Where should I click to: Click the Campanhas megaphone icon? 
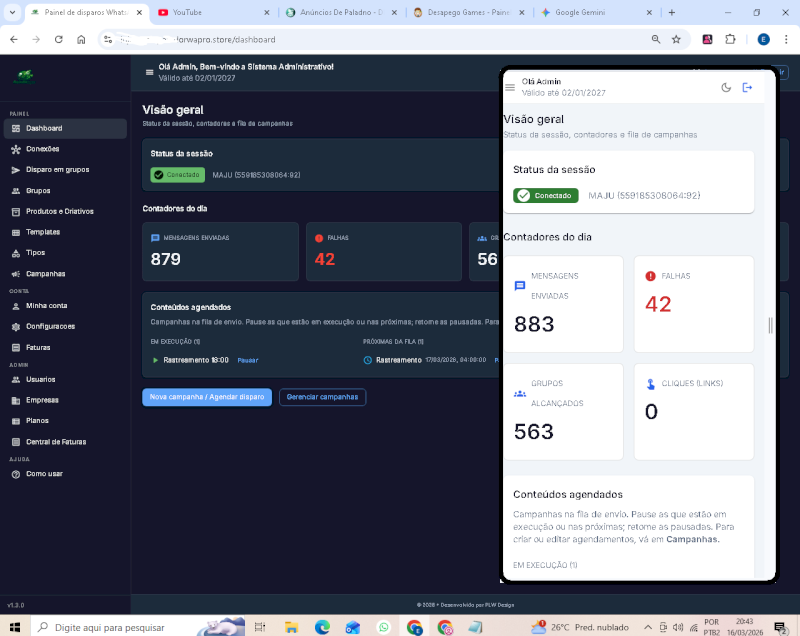click(15, 274)
